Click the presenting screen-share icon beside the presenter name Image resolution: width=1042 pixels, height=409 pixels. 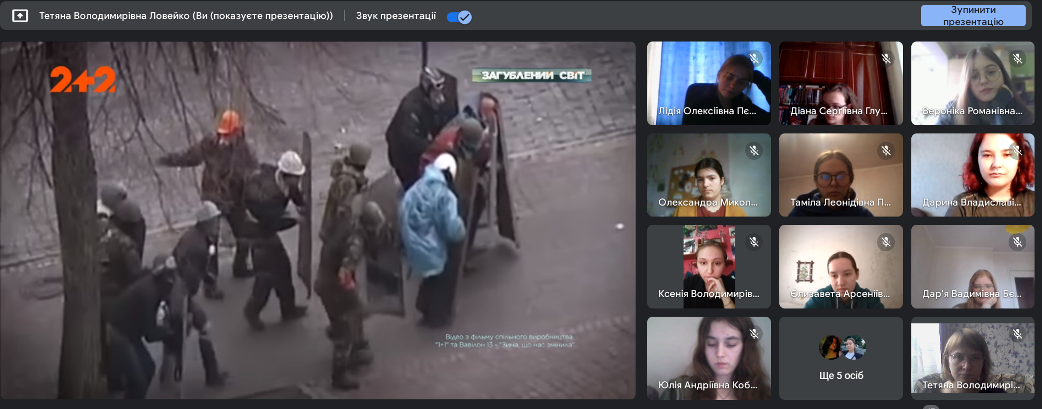coord(20,16)
